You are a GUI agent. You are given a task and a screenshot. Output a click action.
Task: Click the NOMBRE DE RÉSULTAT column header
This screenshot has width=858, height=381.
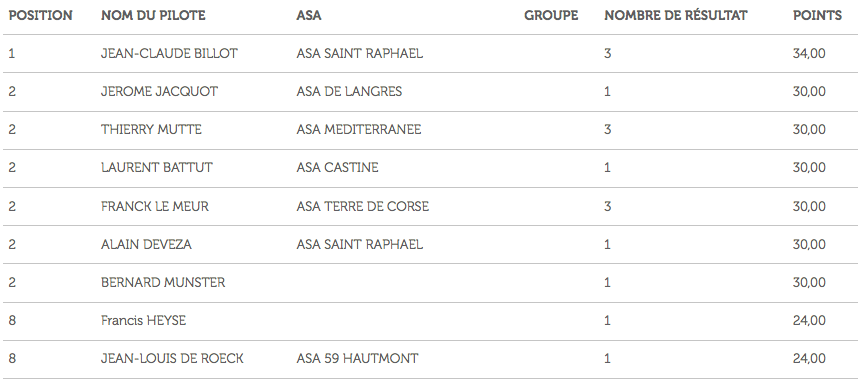(676, 15)
